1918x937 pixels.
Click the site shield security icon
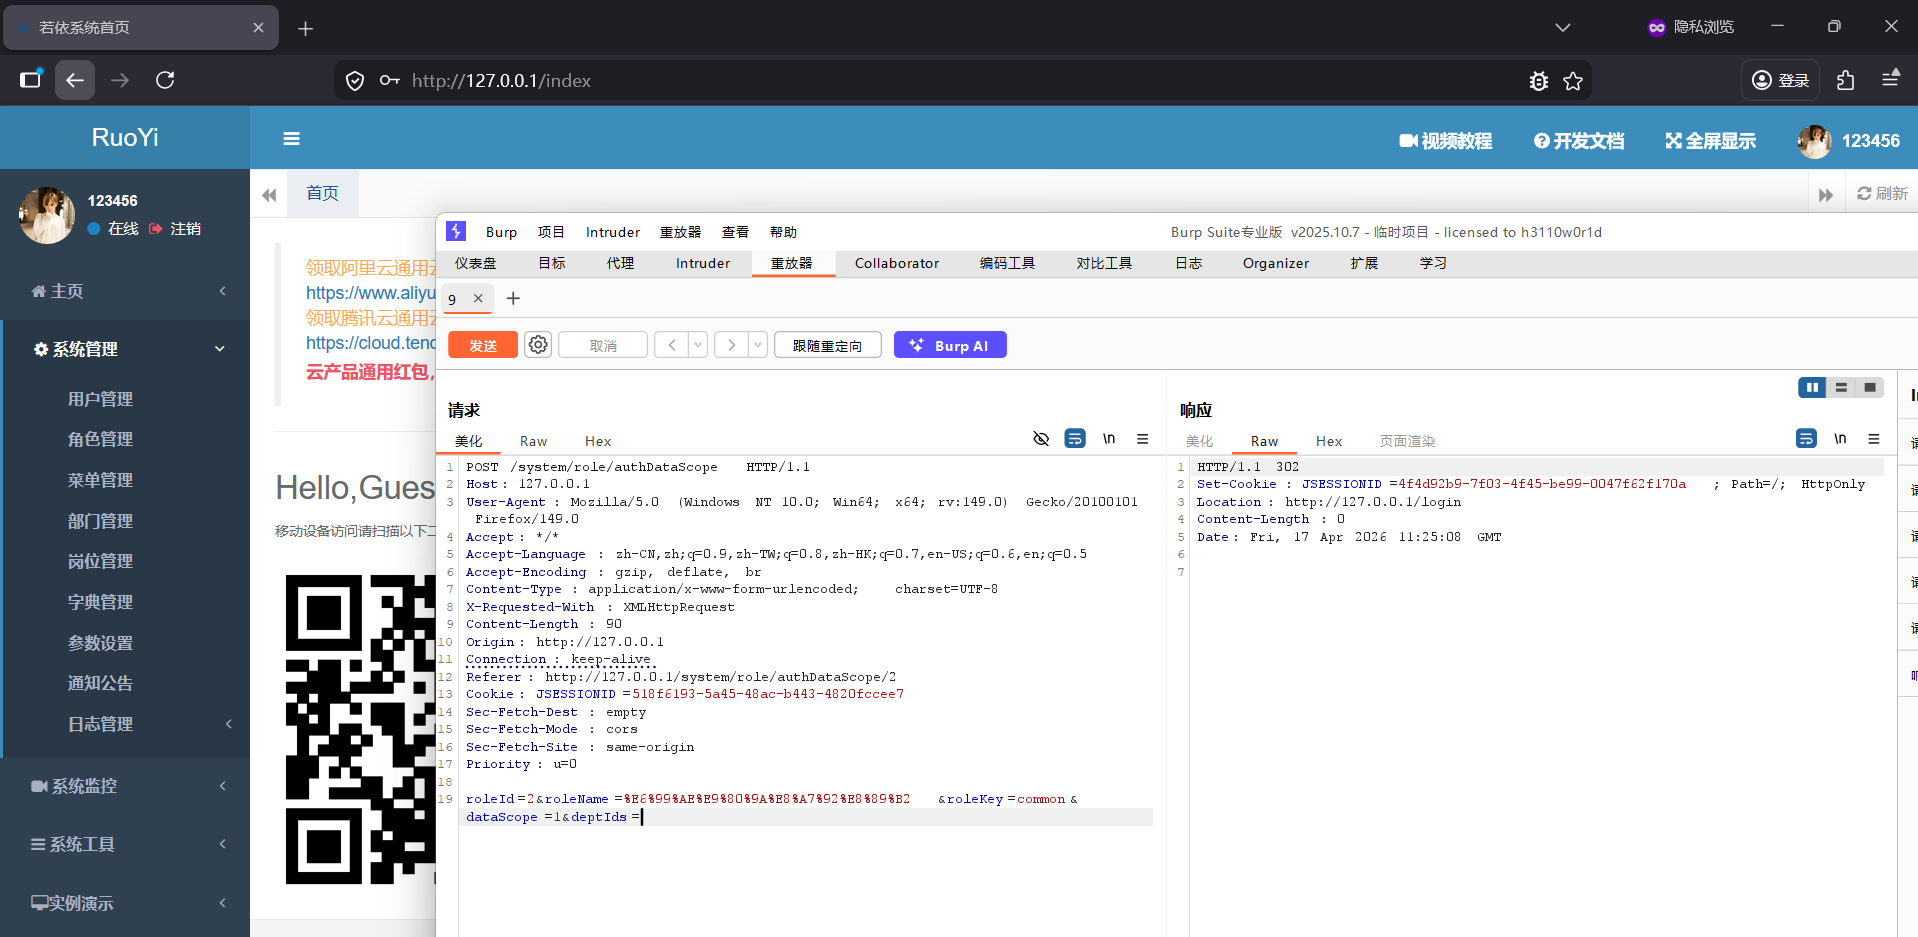point(355,81)
